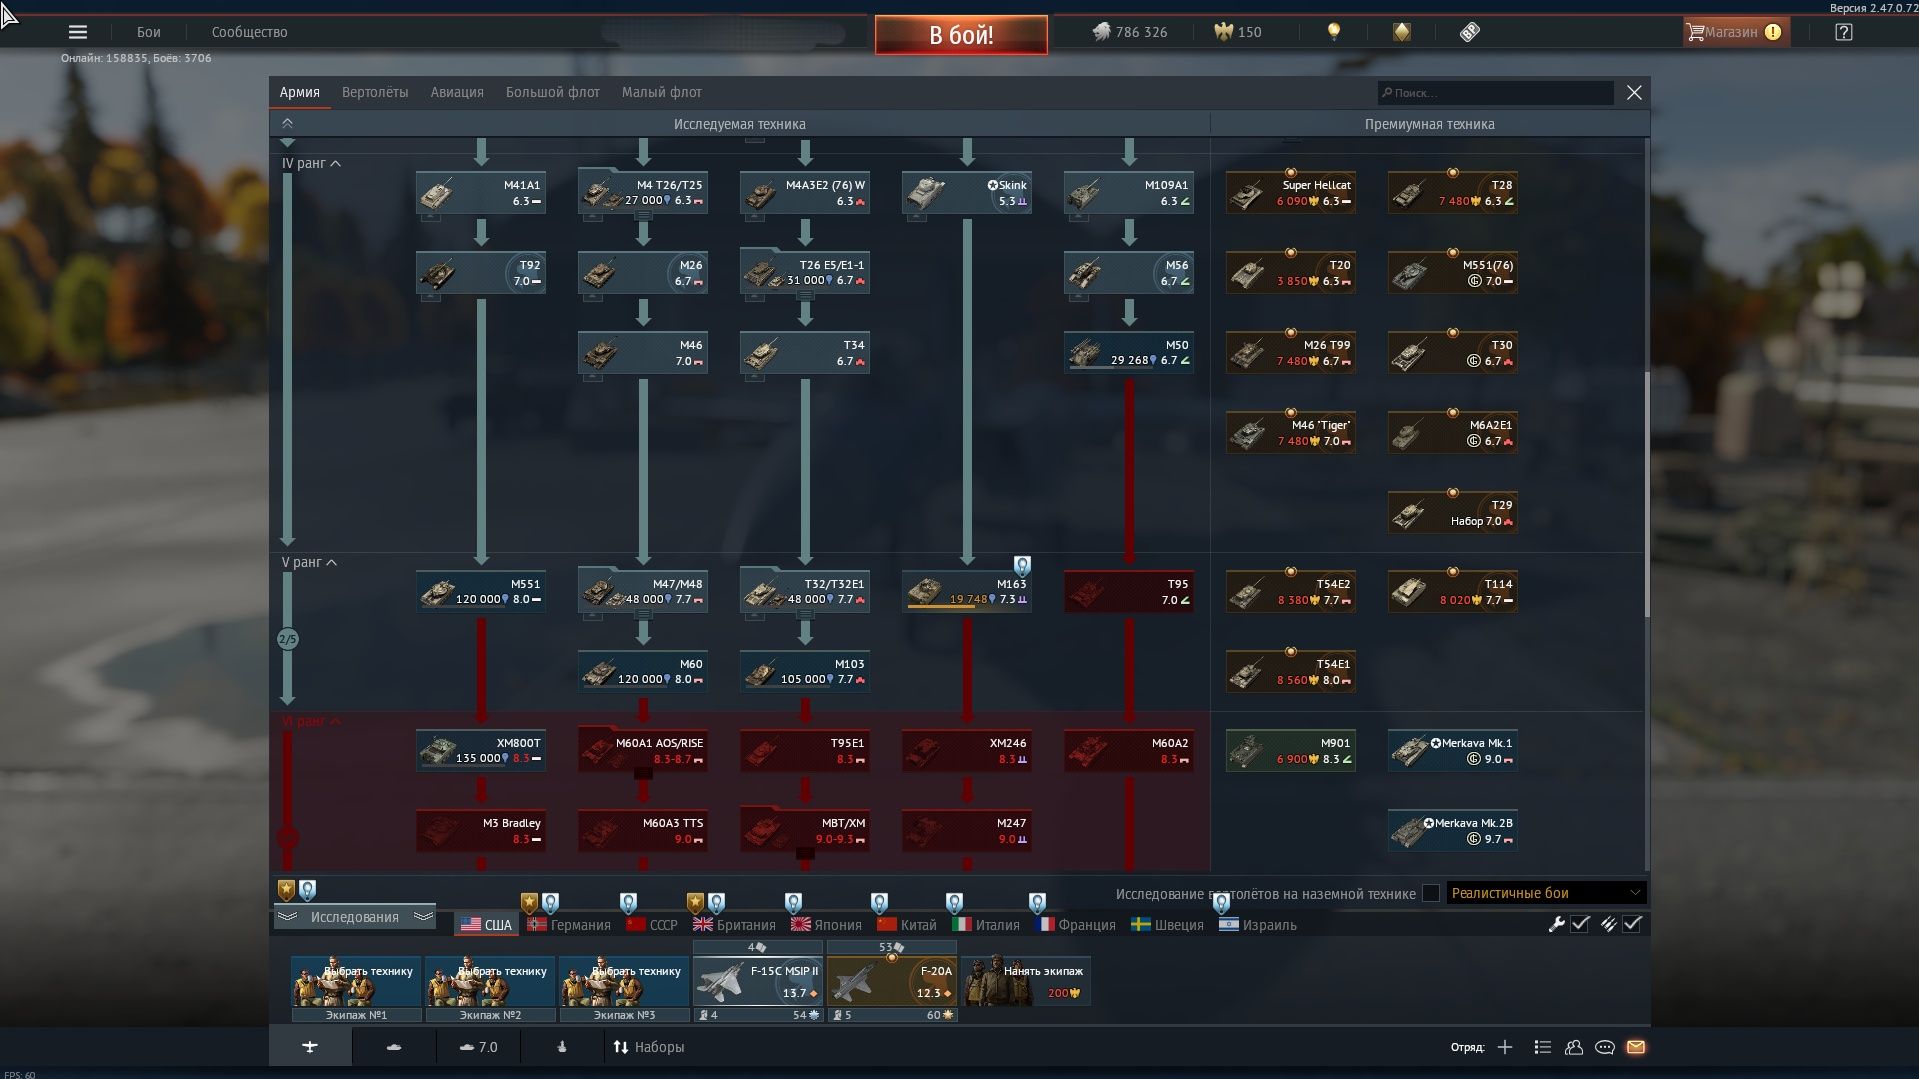Screen dimensions: 1919x1079
Task: Click Нанять экипаж to hire crew
Action: coord(1026,981)
